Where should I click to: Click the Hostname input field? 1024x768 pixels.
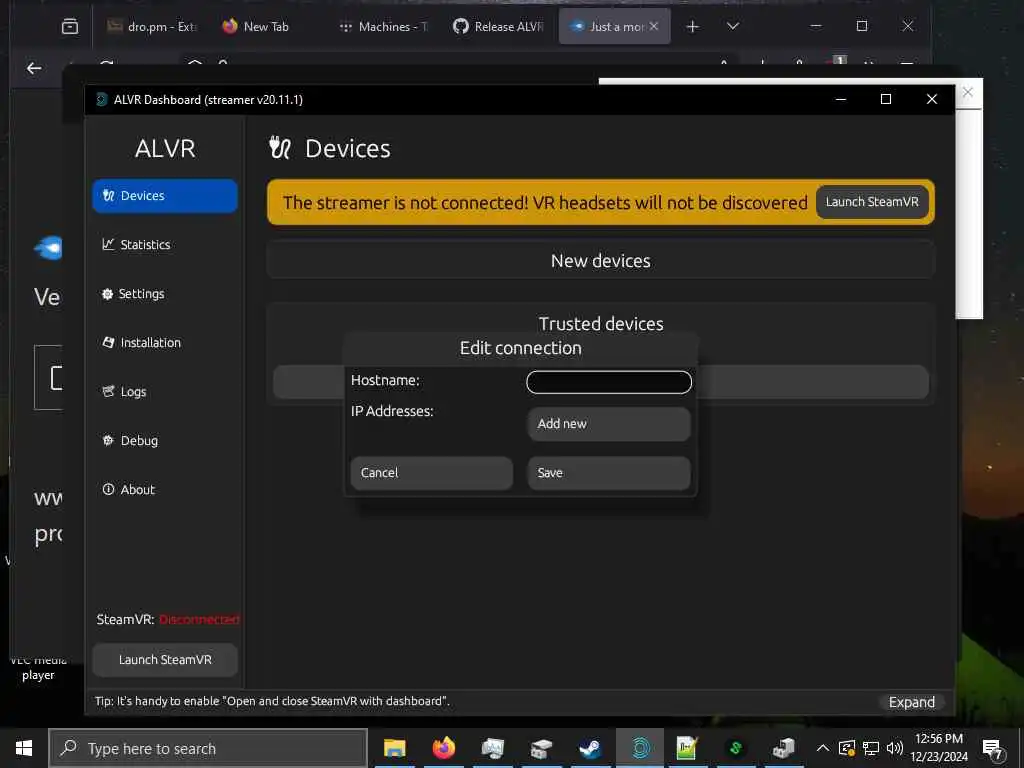click(609, 382)
